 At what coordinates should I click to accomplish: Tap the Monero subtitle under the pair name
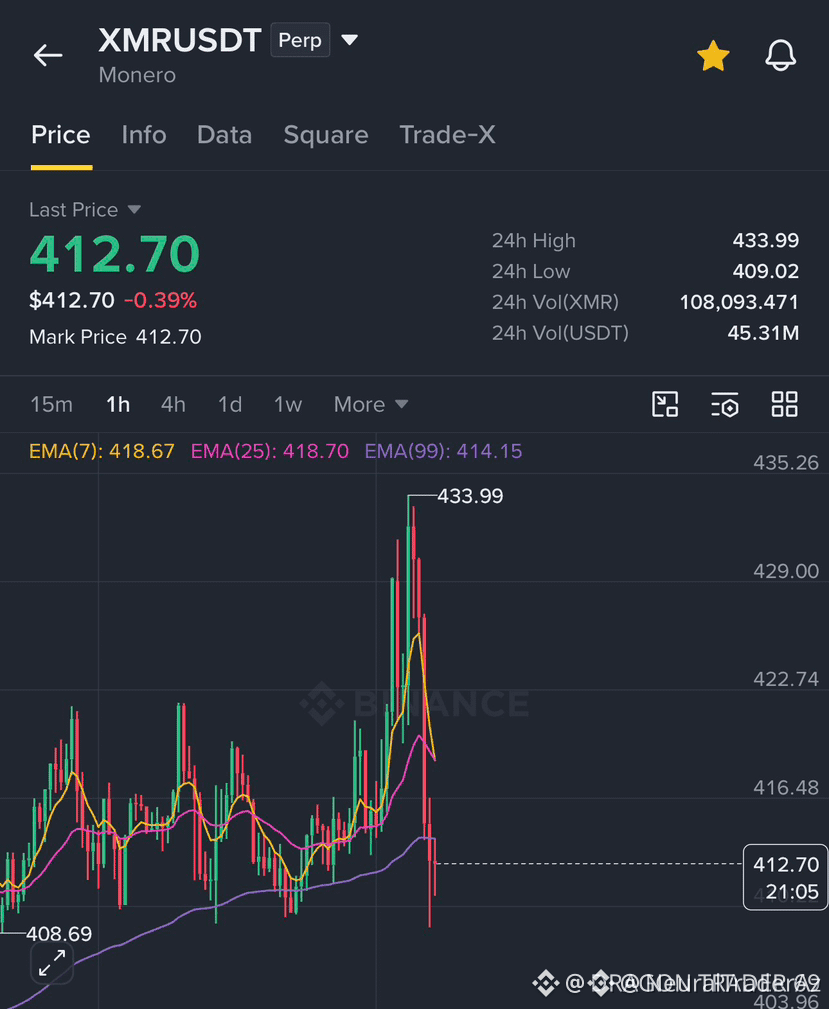[137, 75]
